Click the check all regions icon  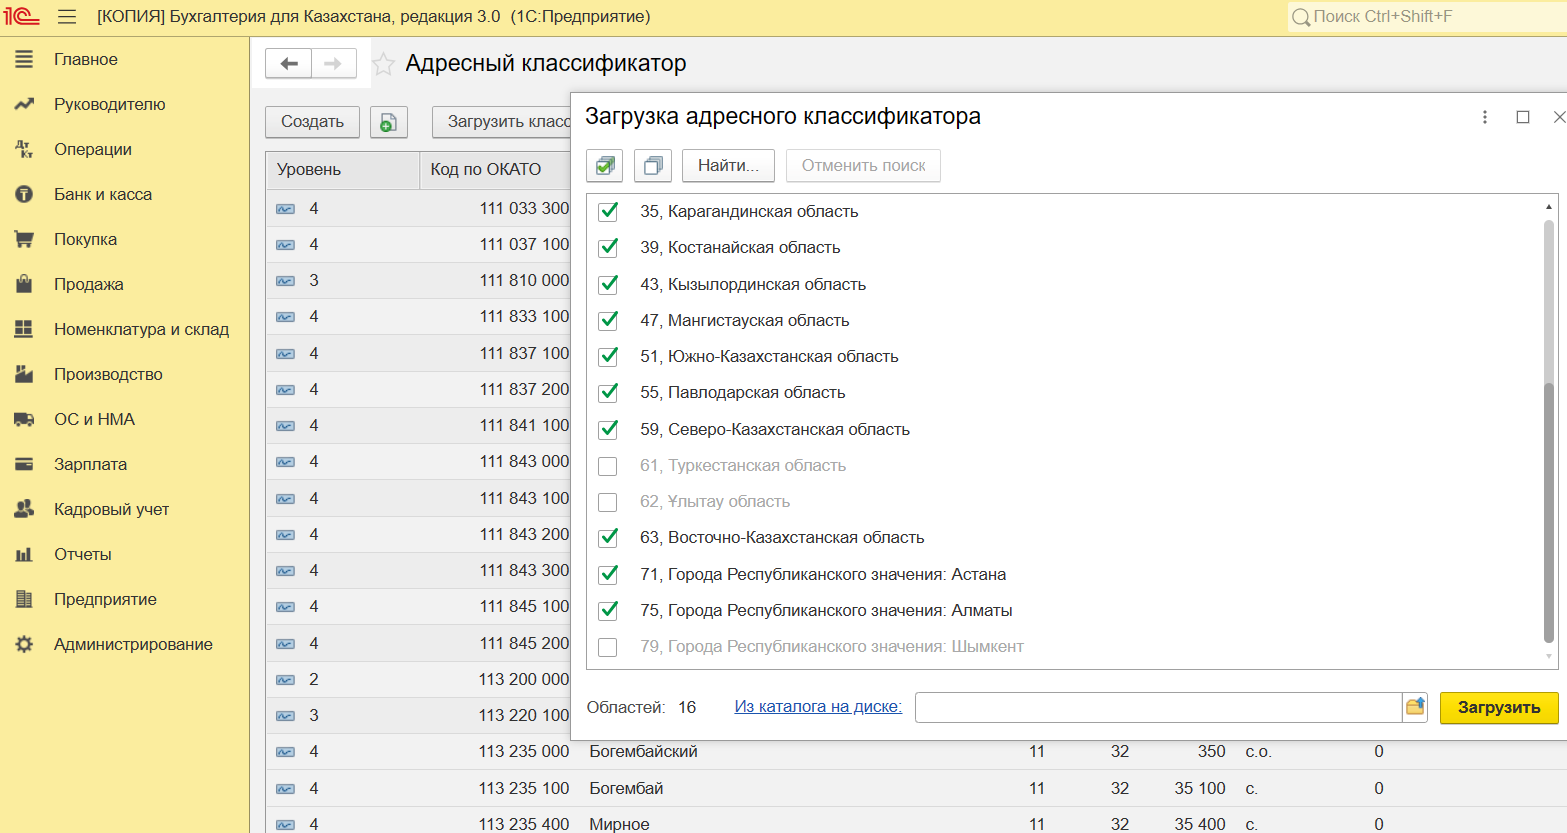(604, 166)
